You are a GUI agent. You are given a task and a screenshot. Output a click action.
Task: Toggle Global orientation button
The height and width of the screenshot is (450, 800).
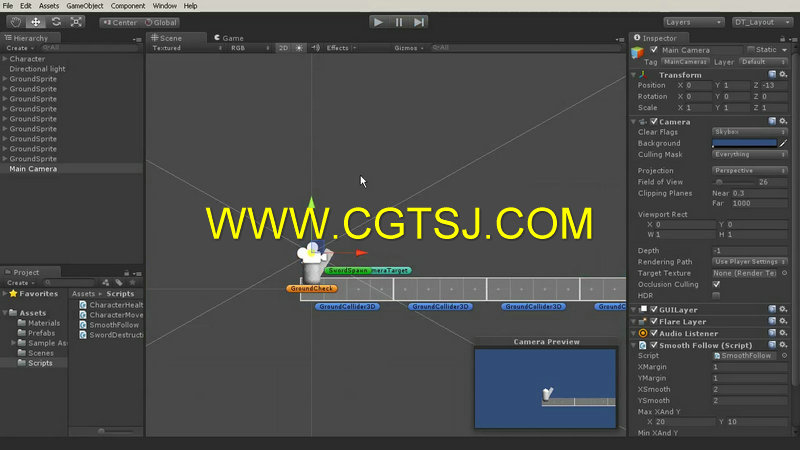coord(161,22)
